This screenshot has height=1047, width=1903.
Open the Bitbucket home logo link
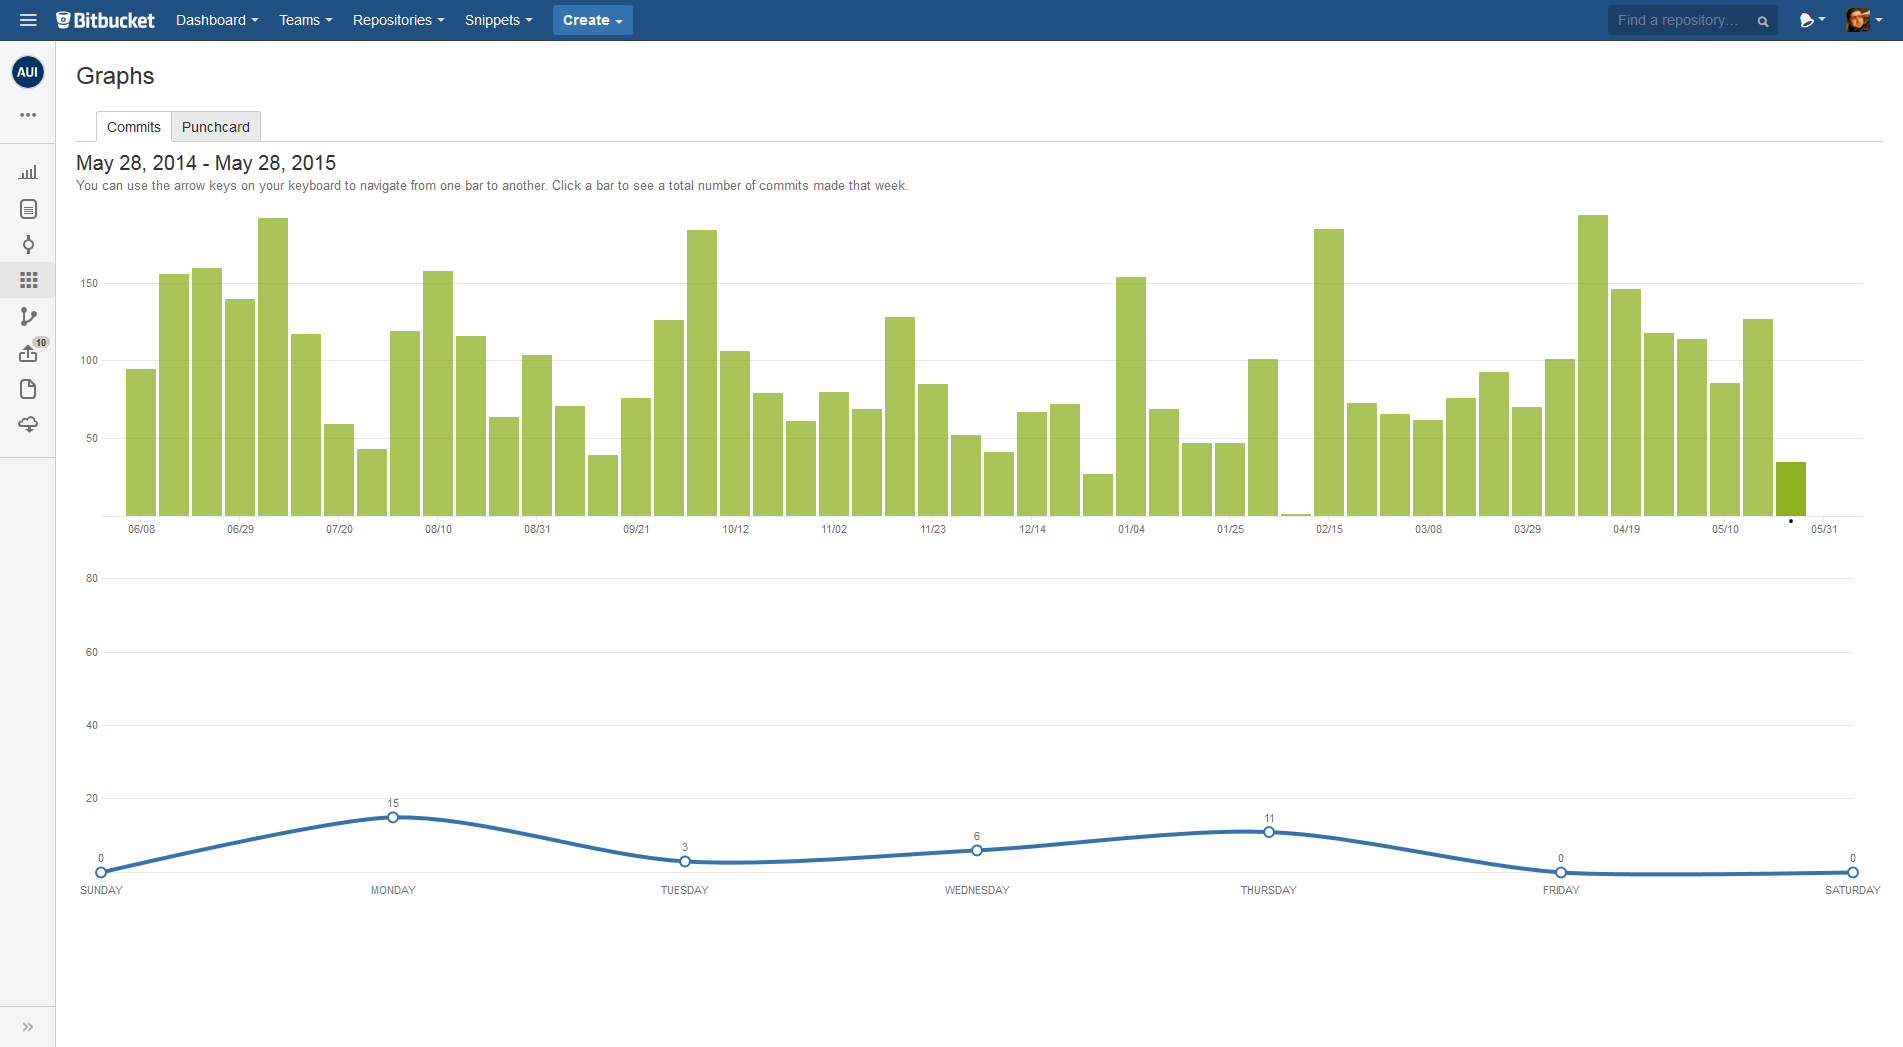pos(105,20)
